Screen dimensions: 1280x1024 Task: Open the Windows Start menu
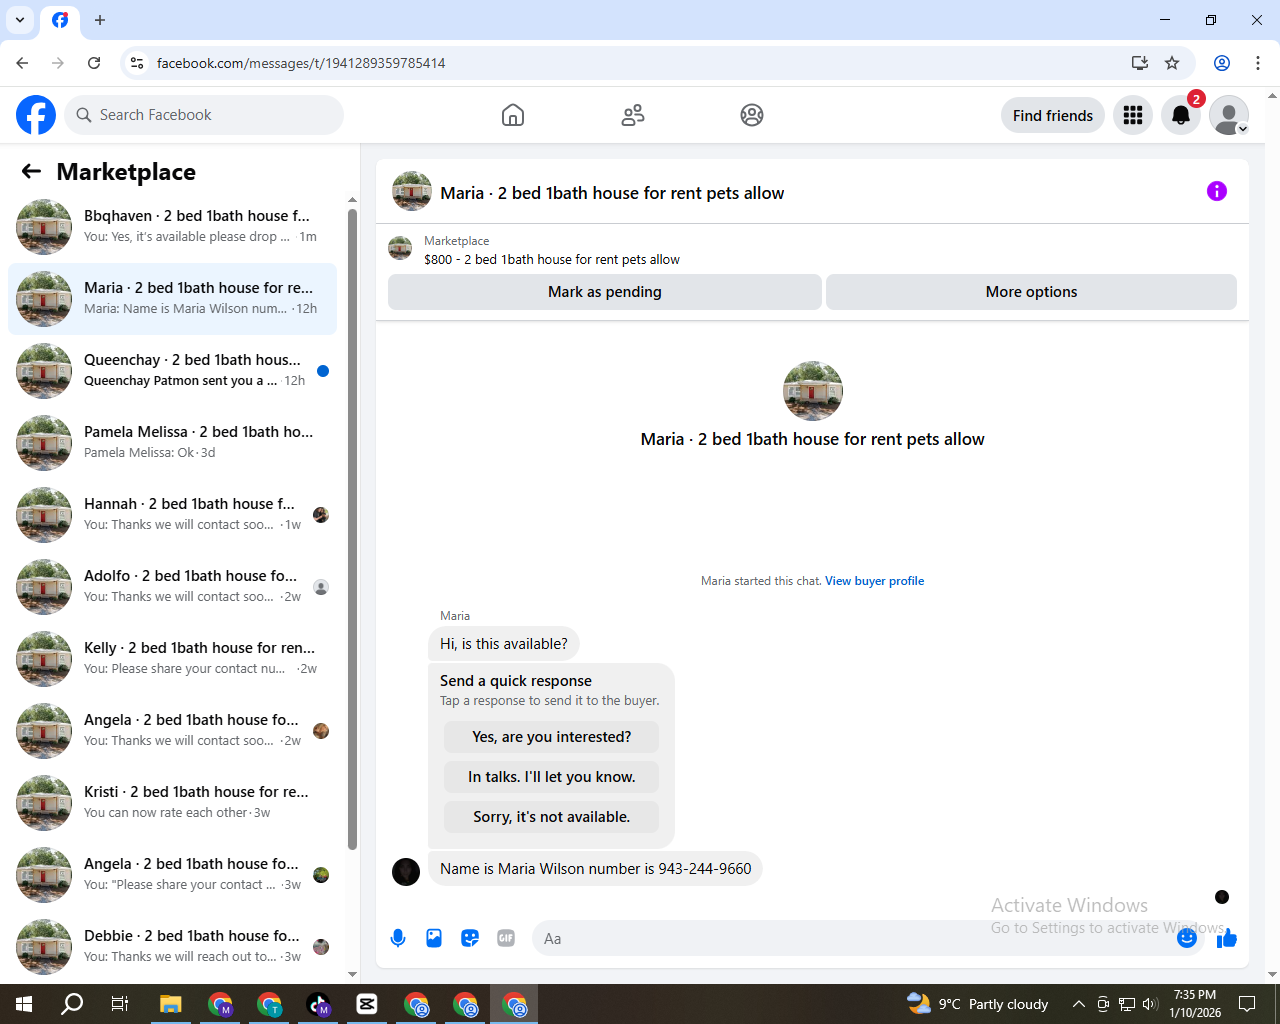24,1004
